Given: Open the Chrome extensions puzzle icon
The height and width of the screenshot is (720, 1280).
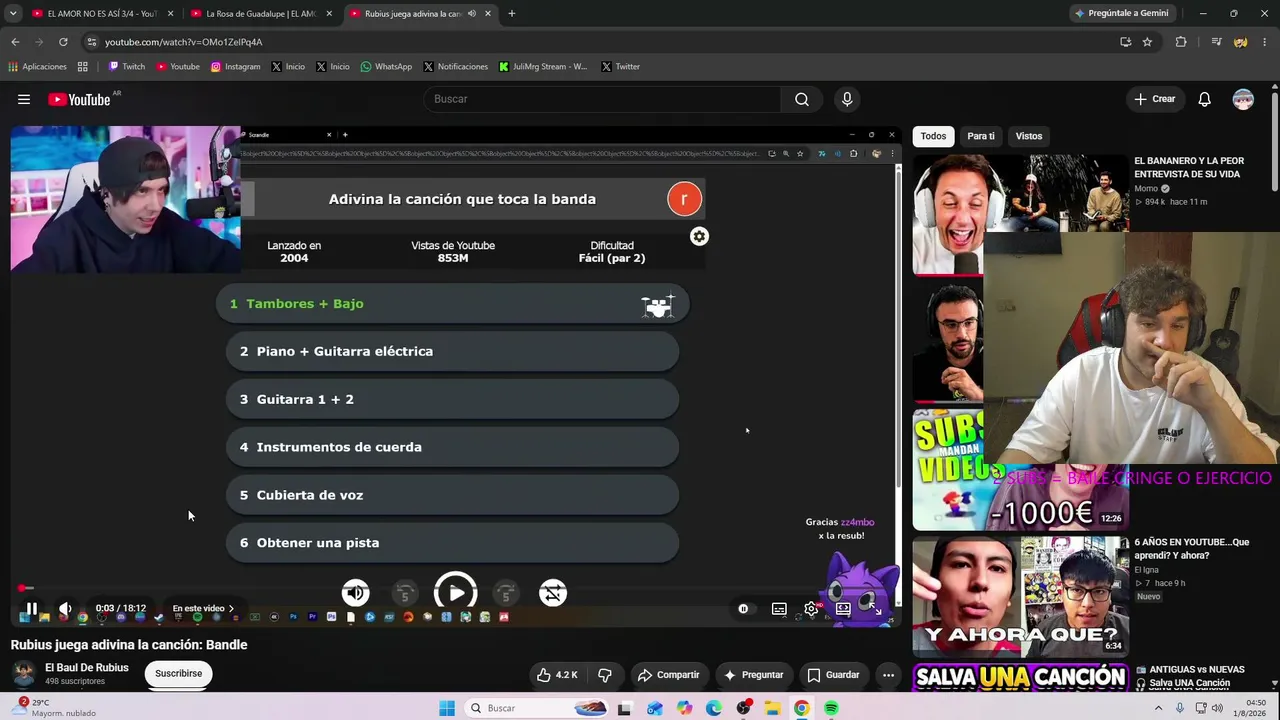Looking at the screenshot, I should pos(1181,42).
